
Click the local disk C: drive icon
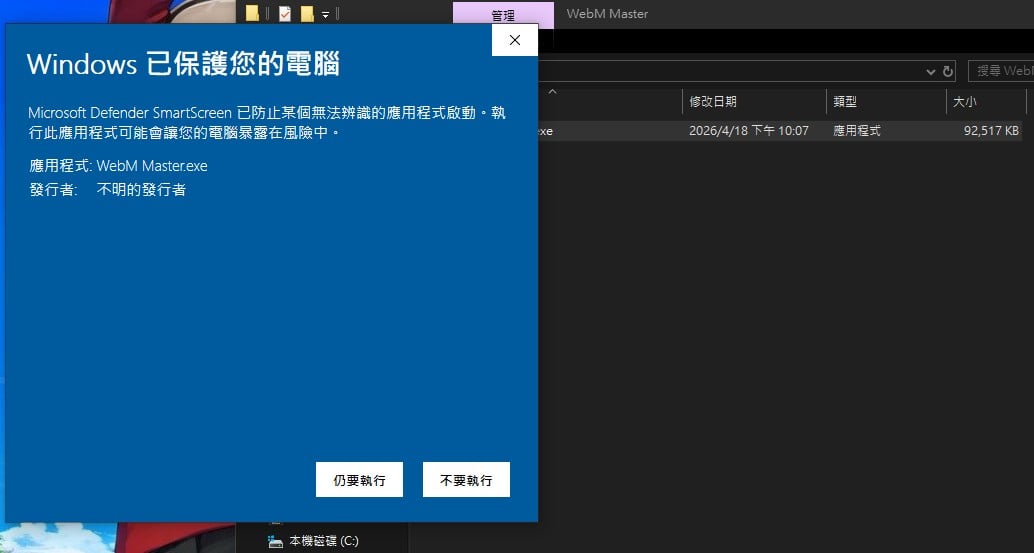[x=275, y=541]
